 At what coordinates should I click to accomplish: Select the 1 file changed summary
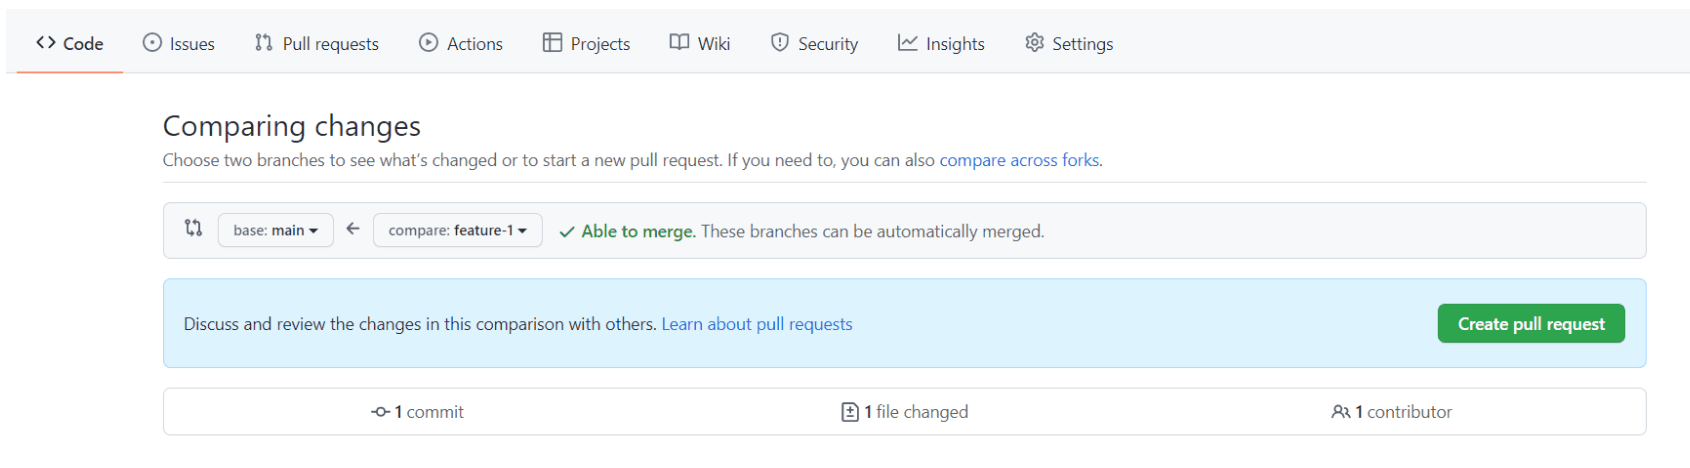coord(905,412)
